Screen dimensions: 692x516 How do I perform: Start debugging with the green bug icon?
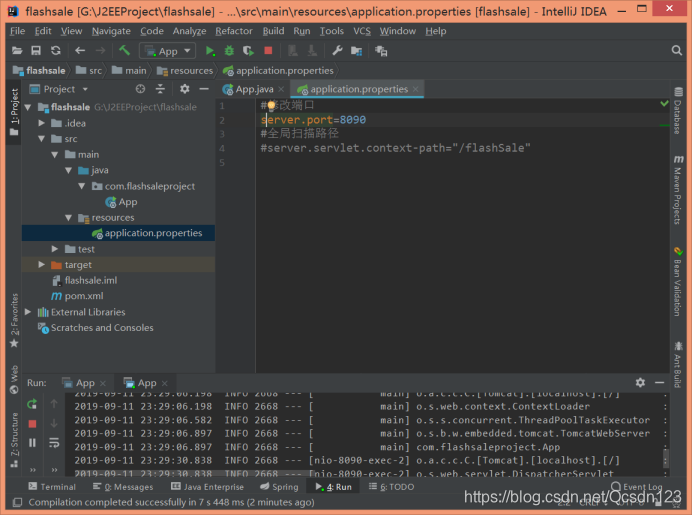(229, 51)
